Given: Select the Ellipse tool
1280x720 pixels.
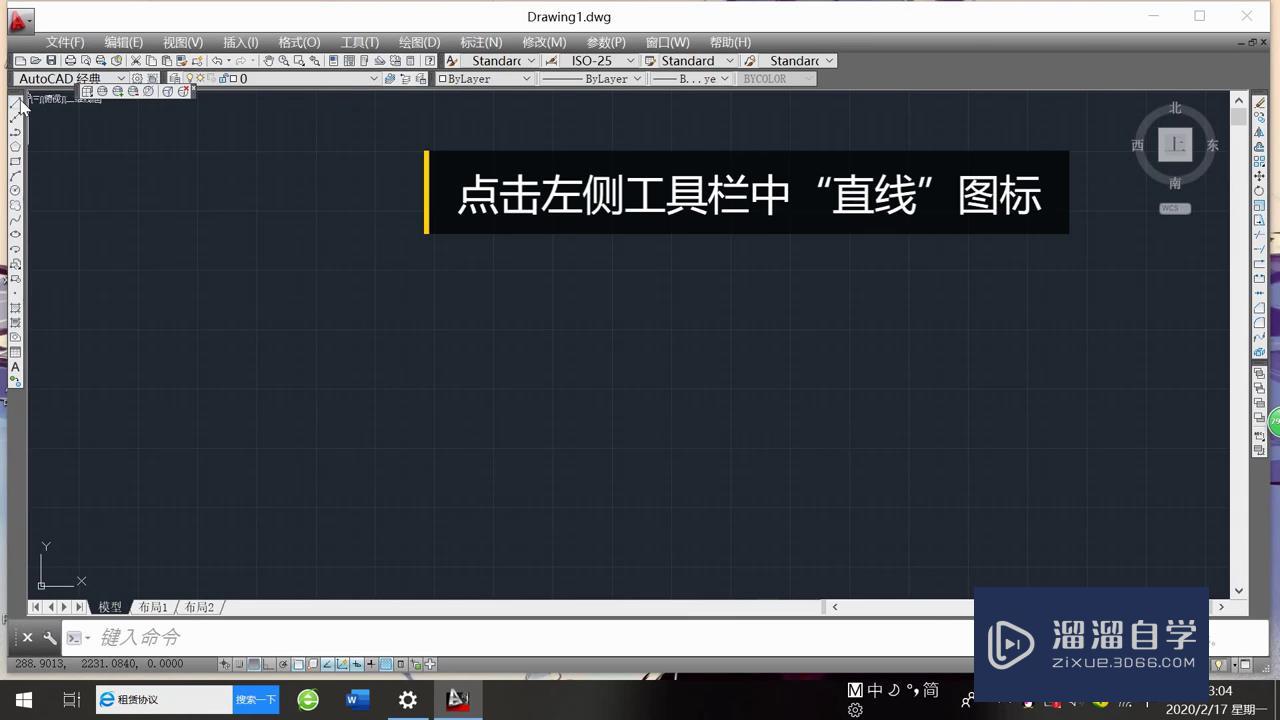Looking at the screenshot, I should tap(15, 234).
